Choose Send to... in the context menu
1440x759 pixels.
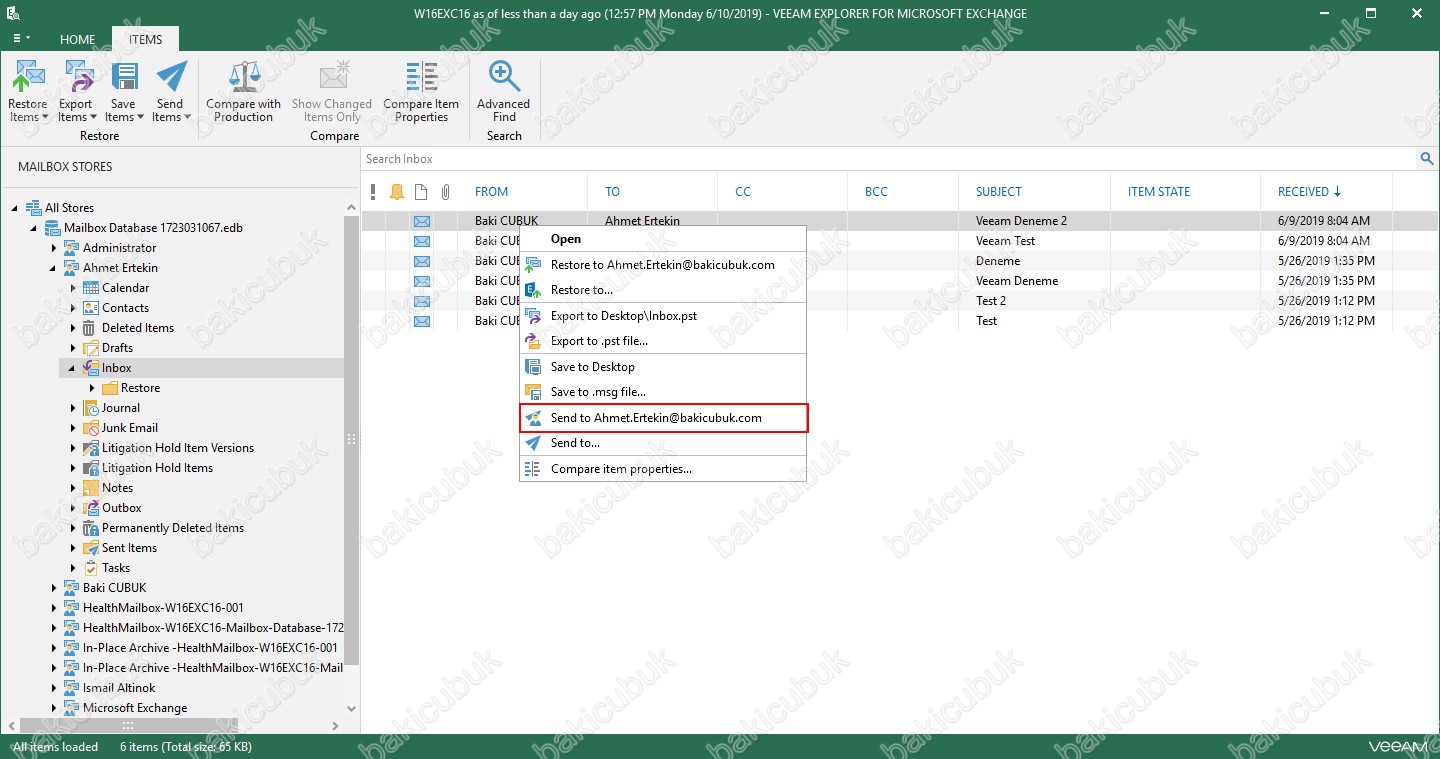tap(662, 443)
